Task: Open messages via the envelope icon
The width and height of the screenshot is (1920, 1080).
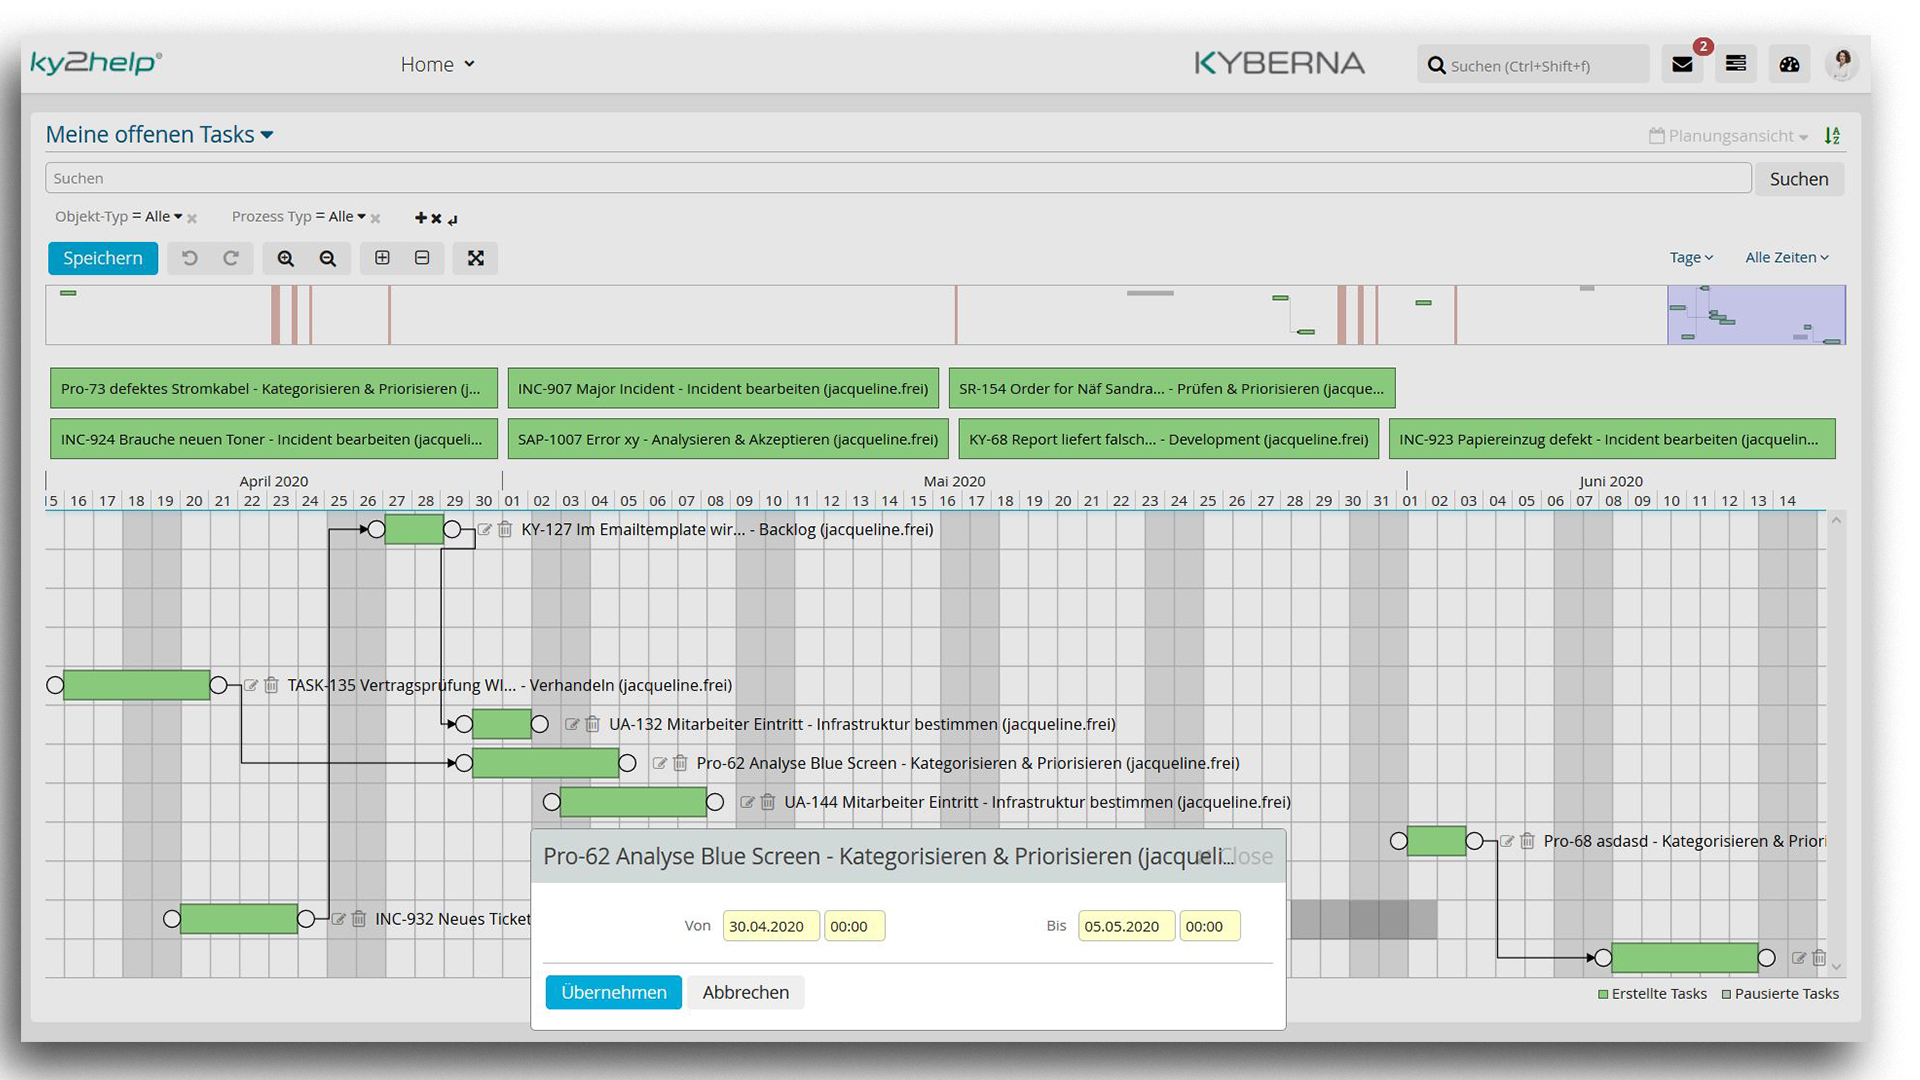Action: coord(1682,63)
